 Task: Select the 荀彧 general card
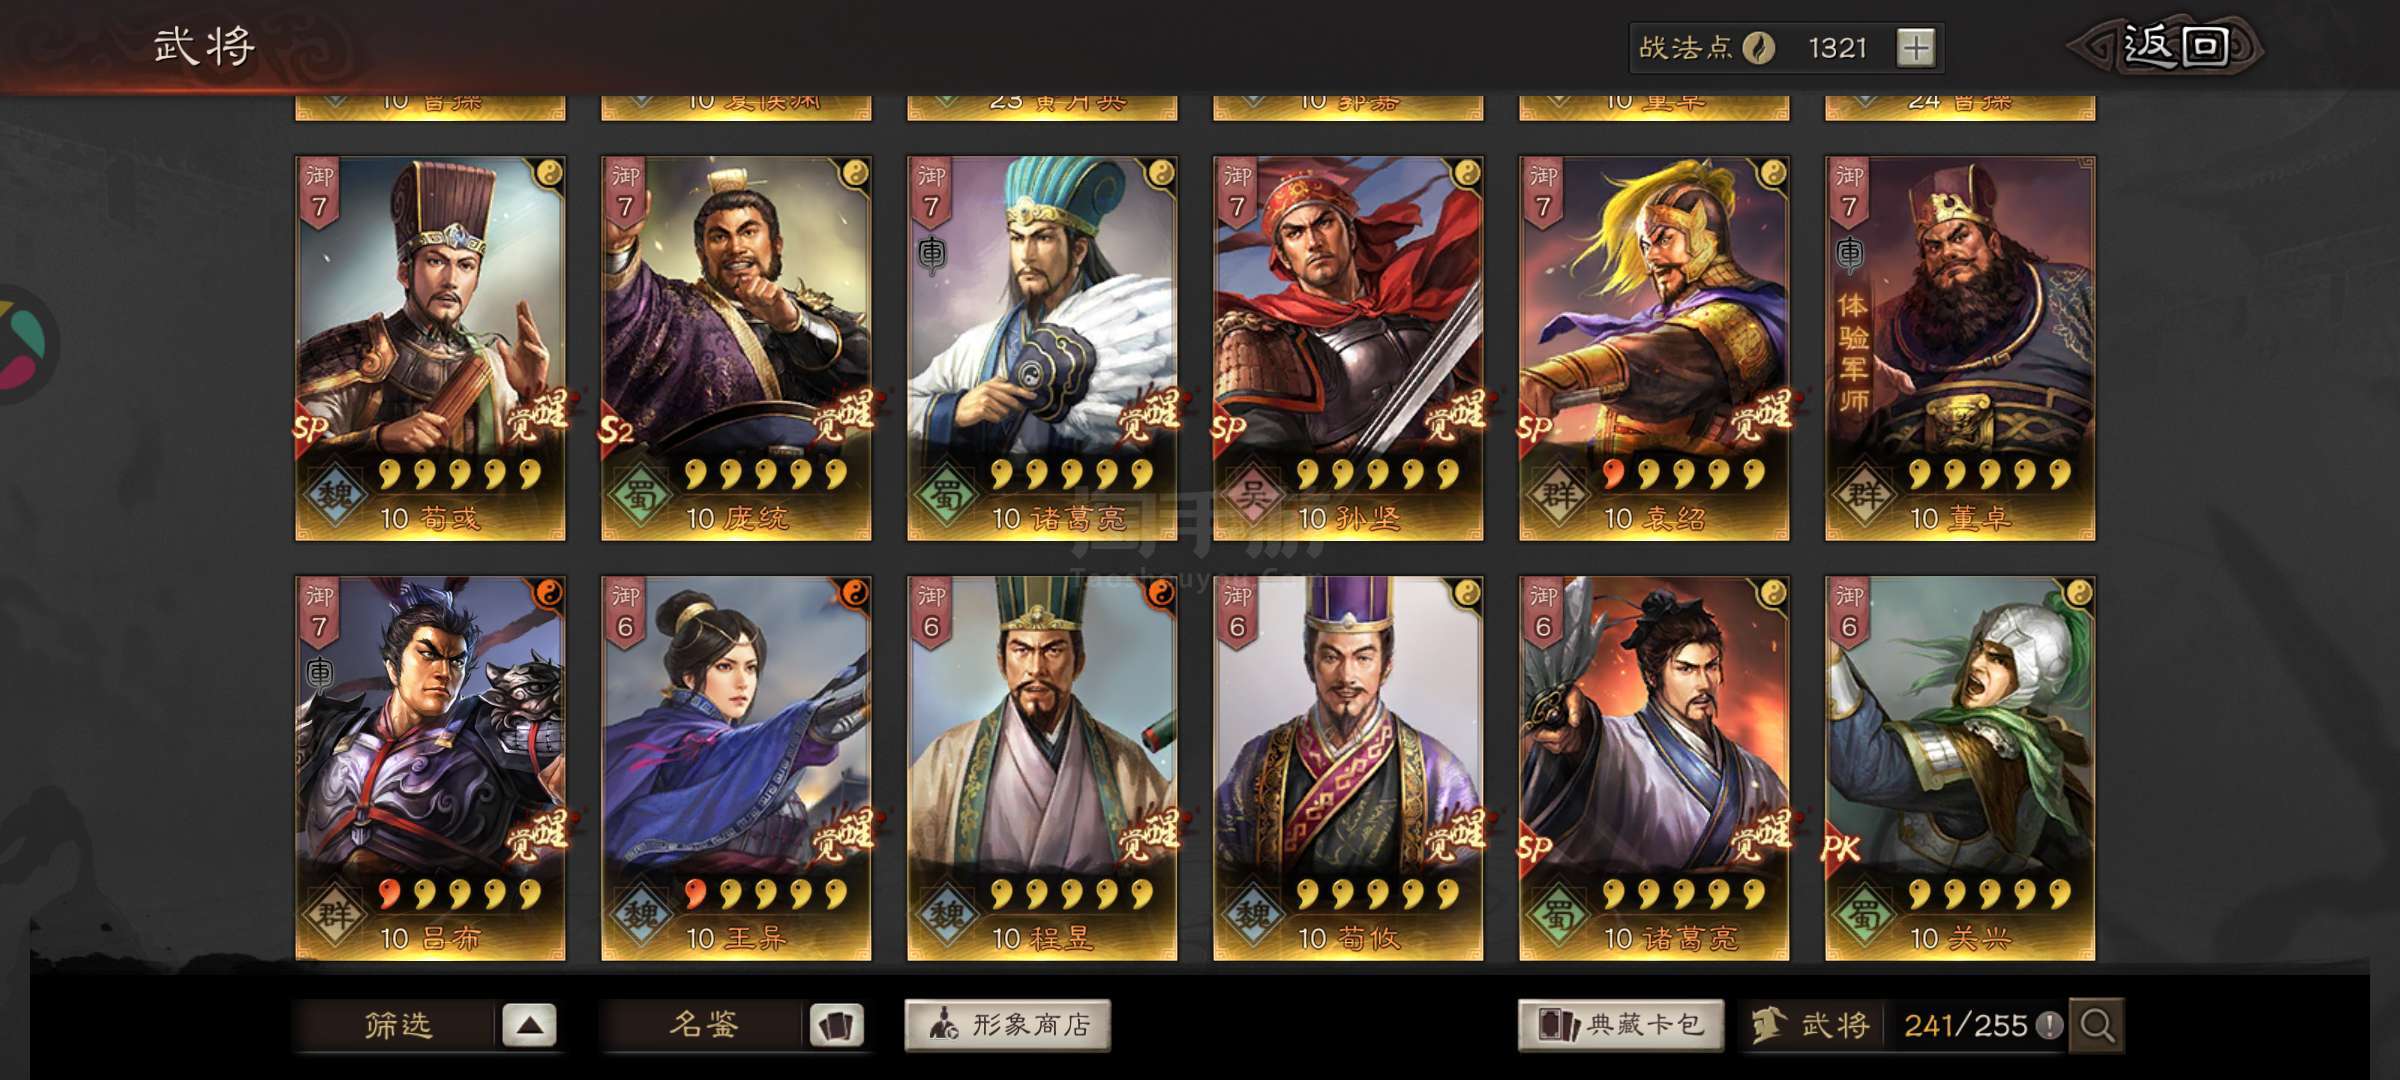(430, 348)
